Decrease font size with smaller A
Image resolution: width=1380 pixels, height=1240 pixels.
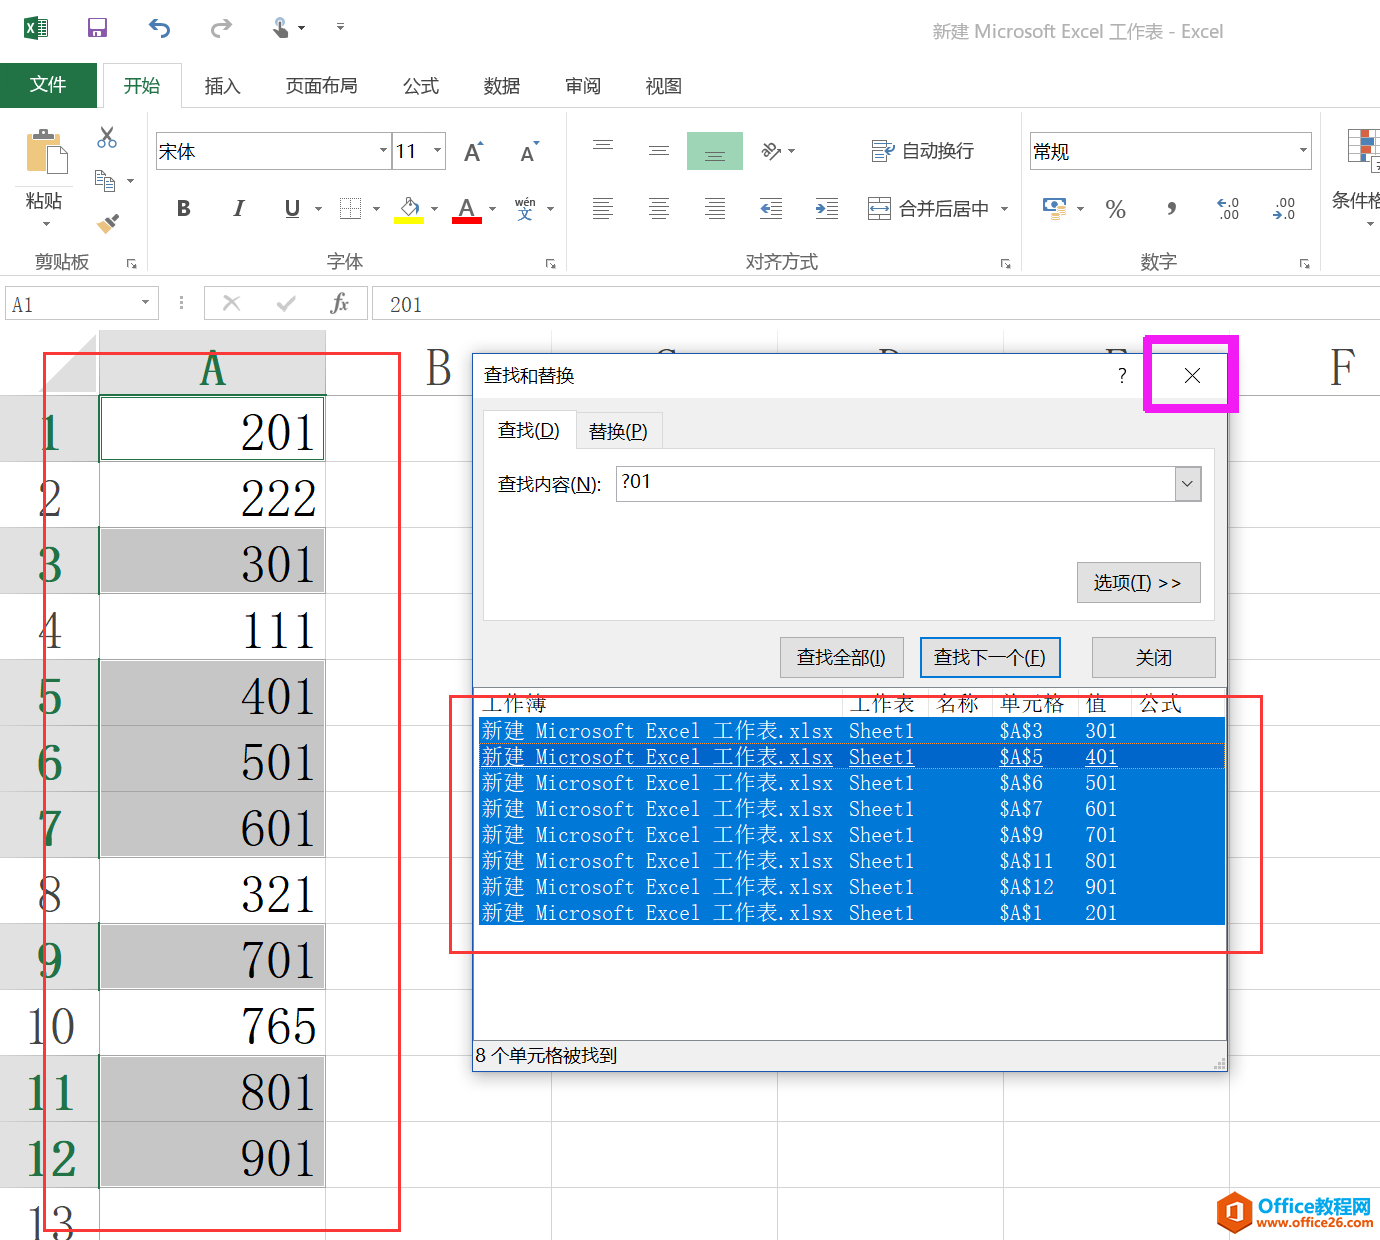pyautogui.click(x=529, y=152)
